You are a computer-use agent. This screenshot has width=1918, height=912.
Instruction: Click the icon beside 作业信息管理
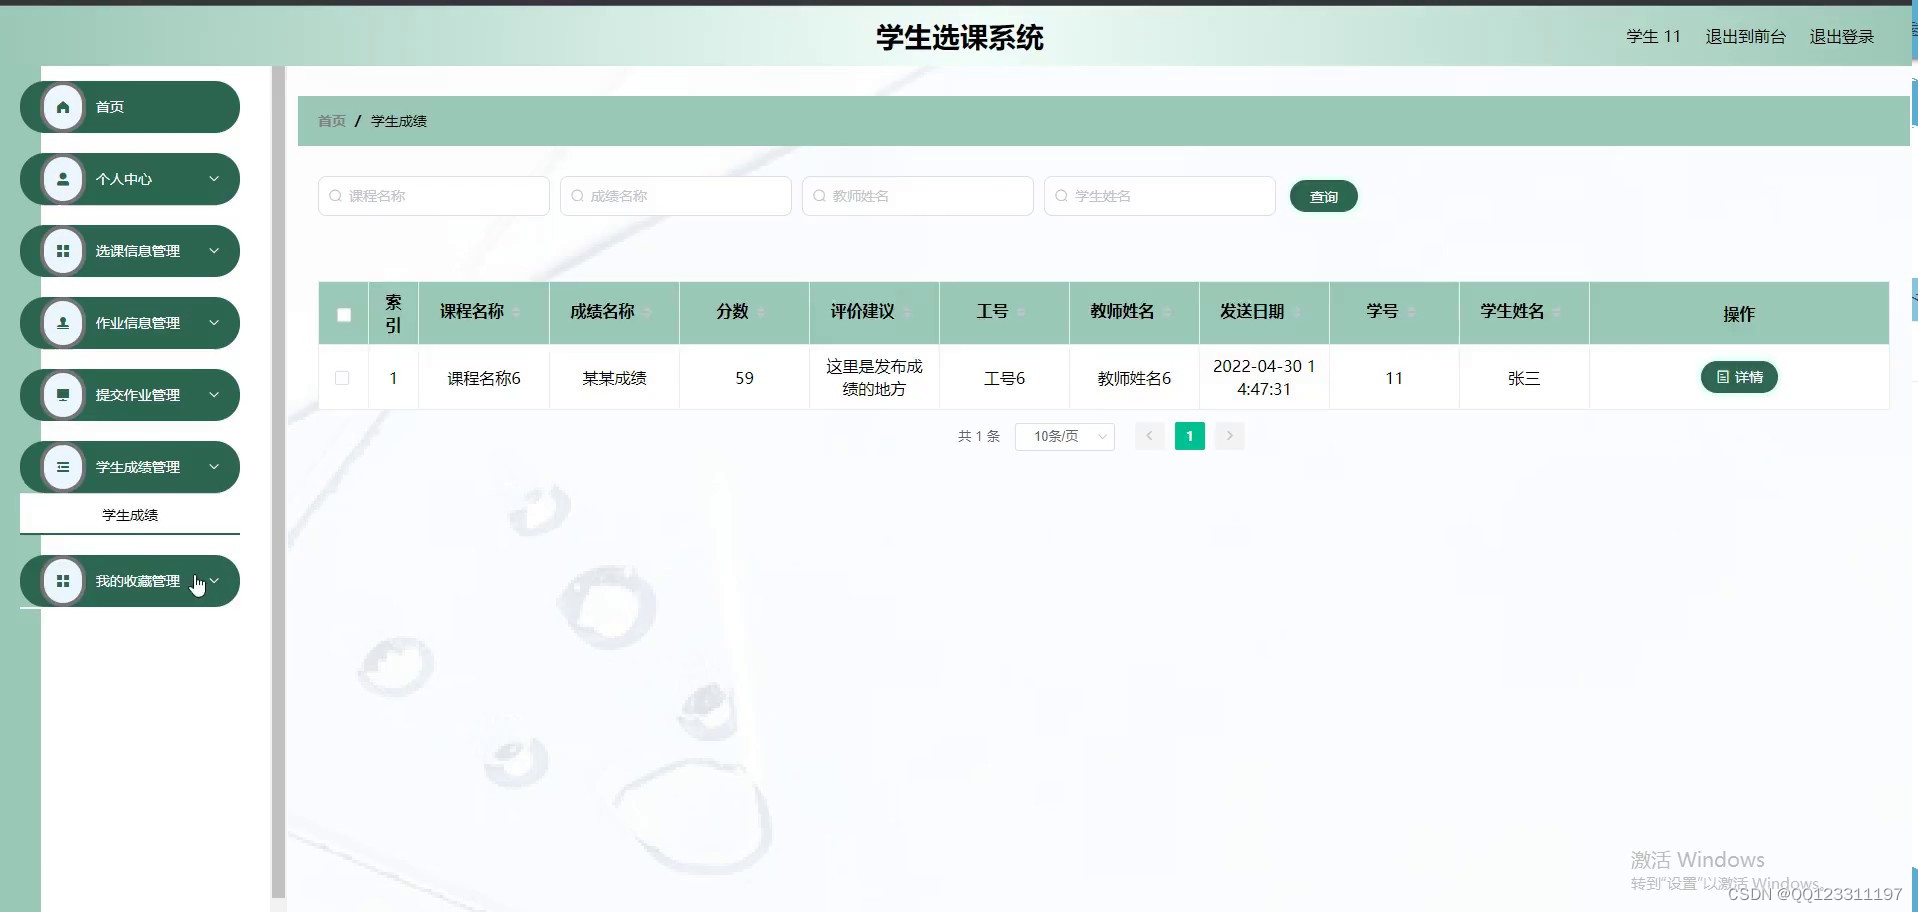tap(63, 323)
